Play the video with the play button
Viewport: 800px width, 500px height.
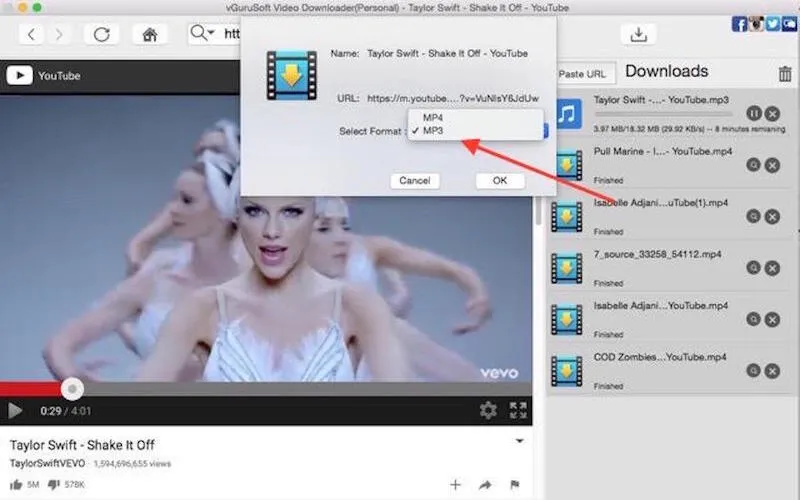point(15,411)
